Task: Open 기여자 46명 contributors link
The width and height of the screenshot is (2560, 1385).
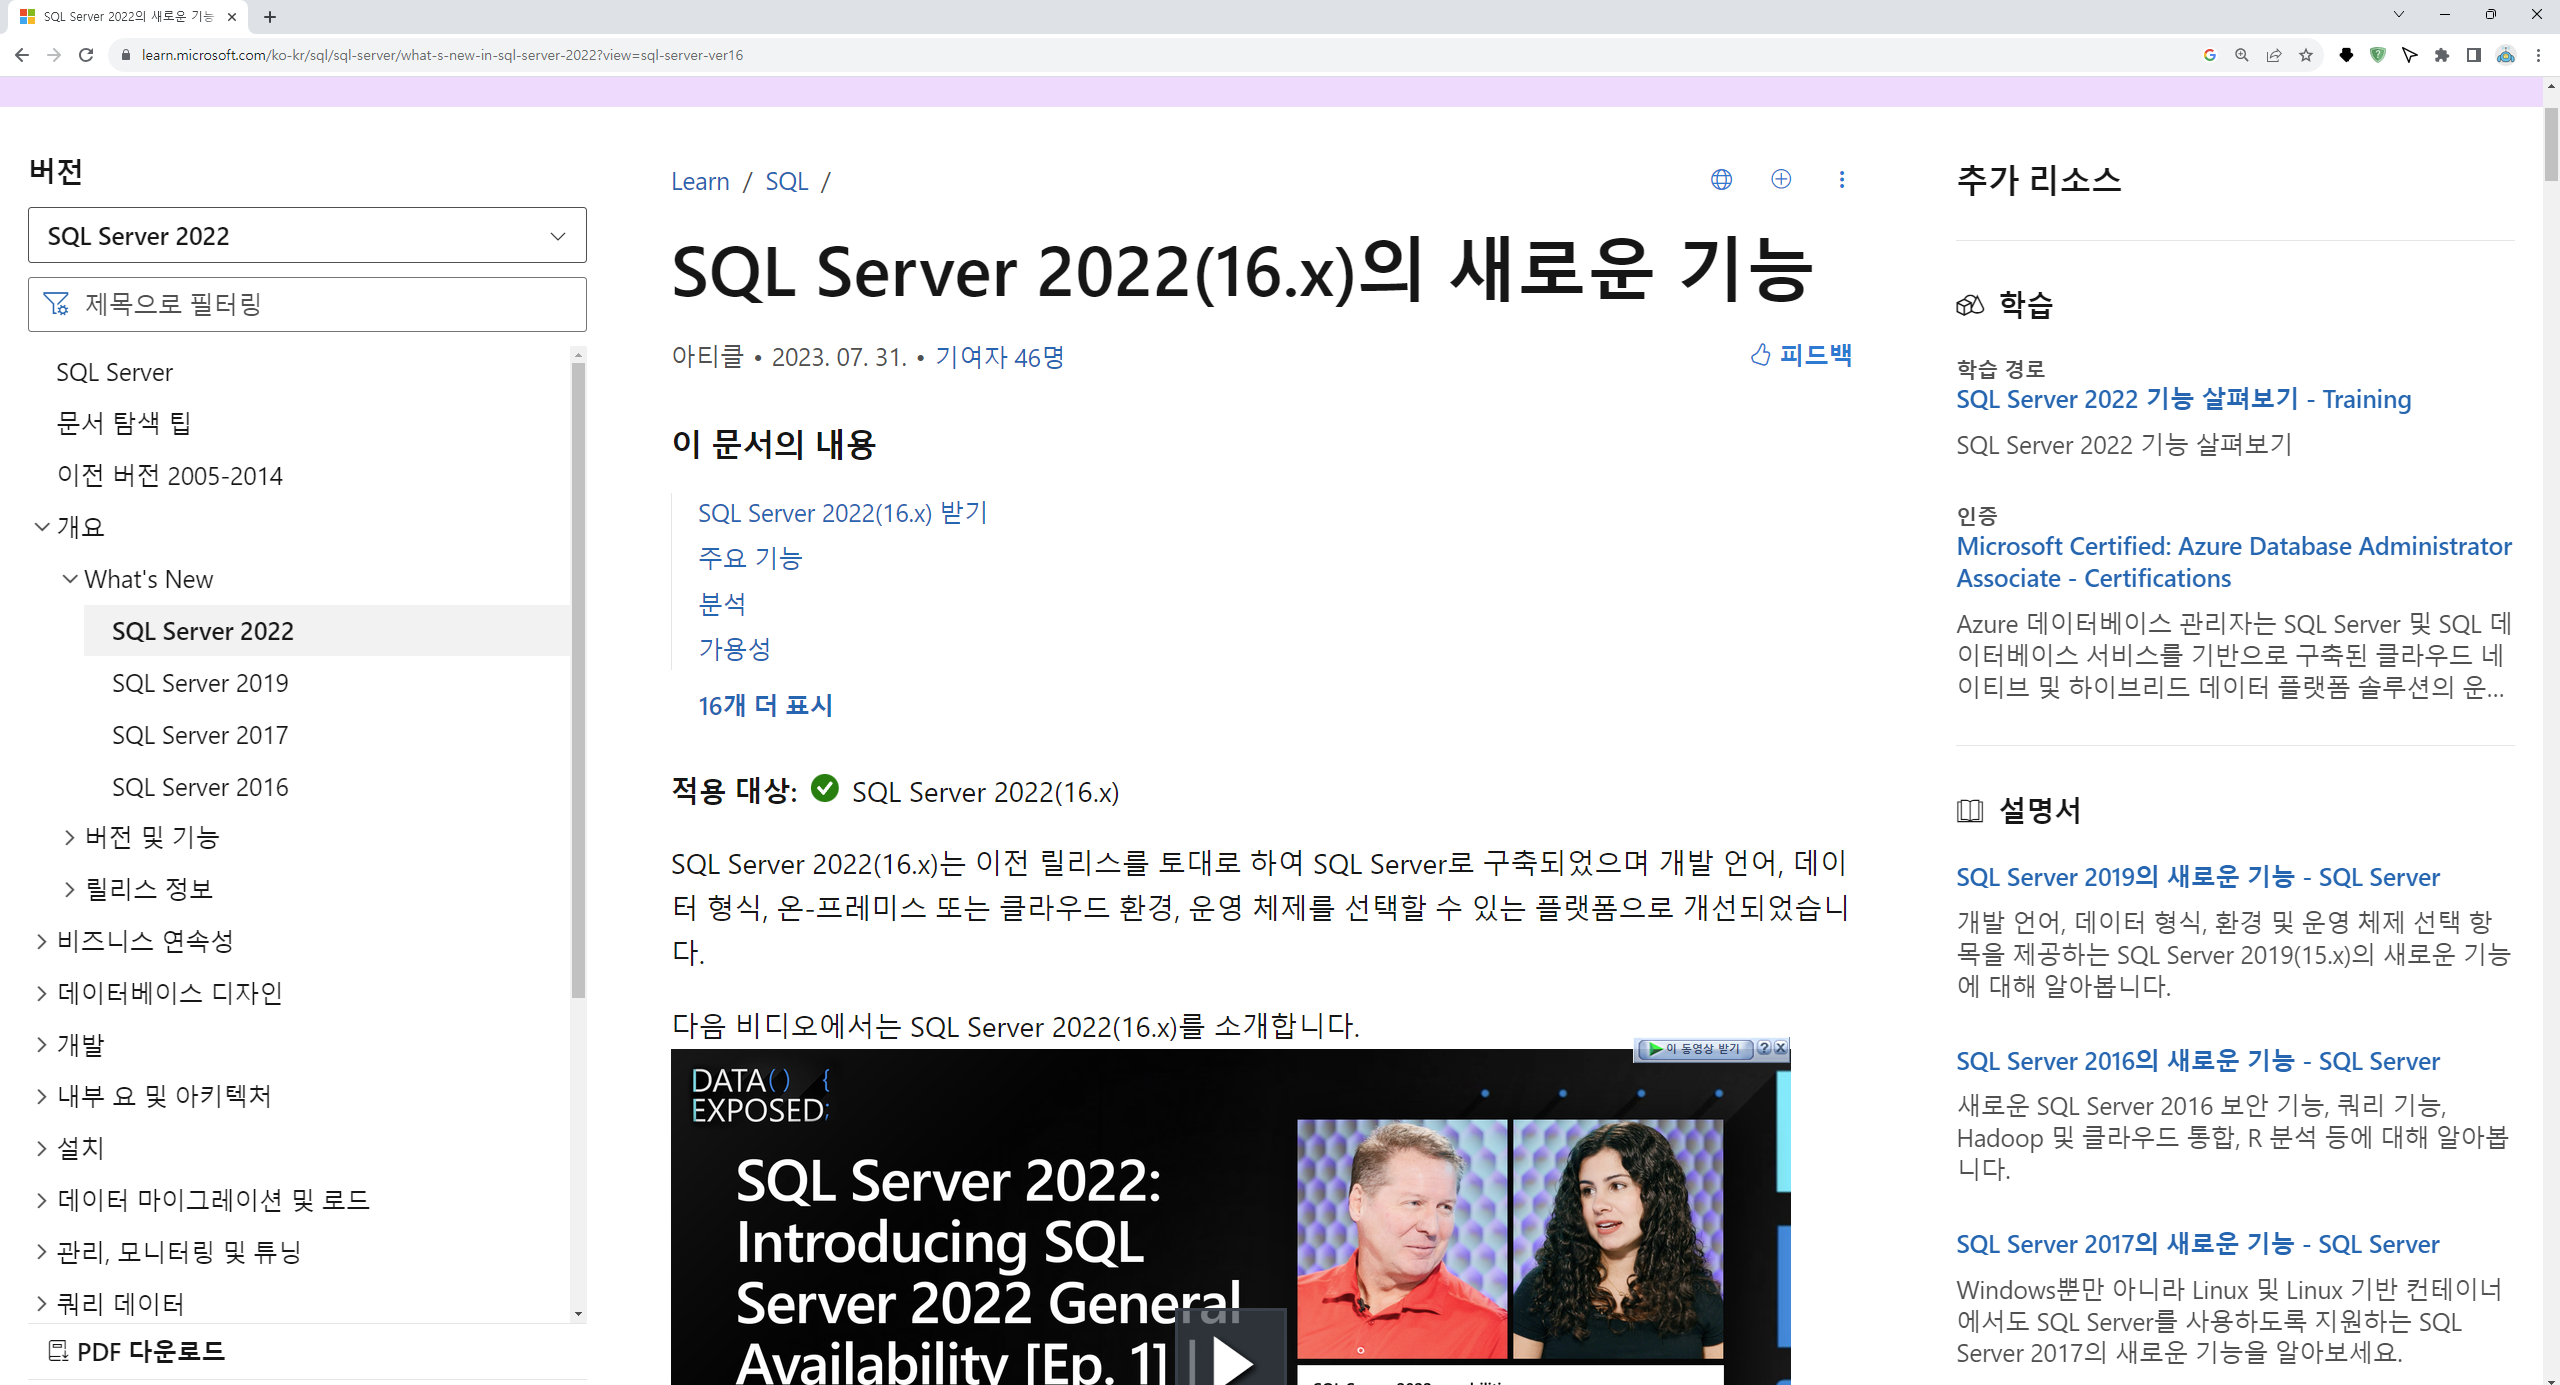Action: tap(1000, 357)
